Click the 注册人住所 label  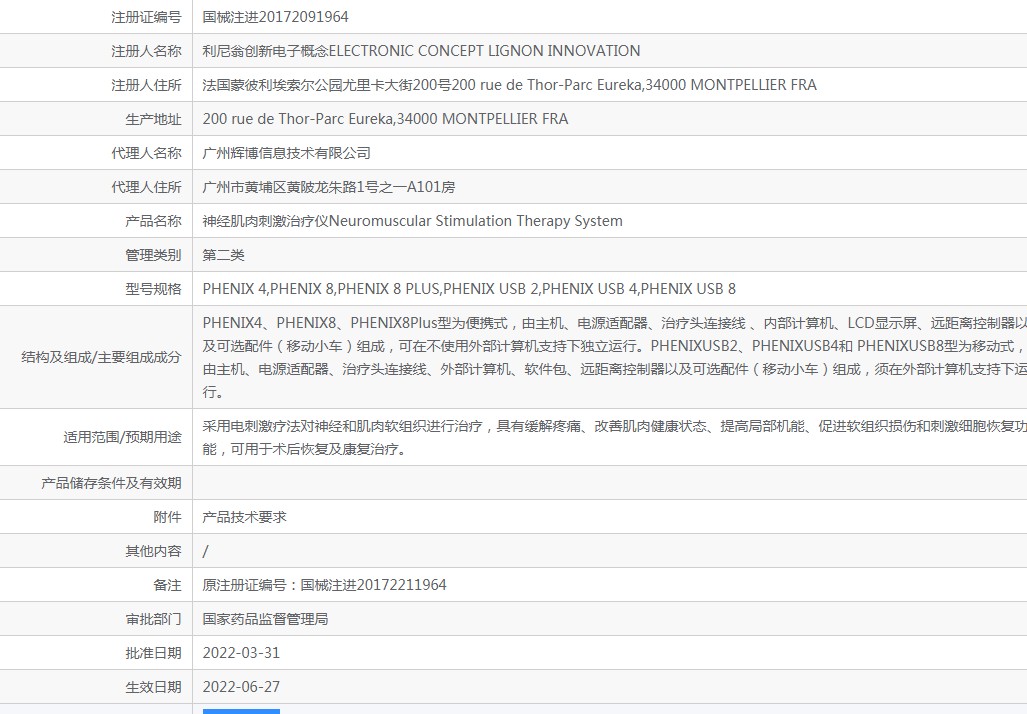point(146,85)
